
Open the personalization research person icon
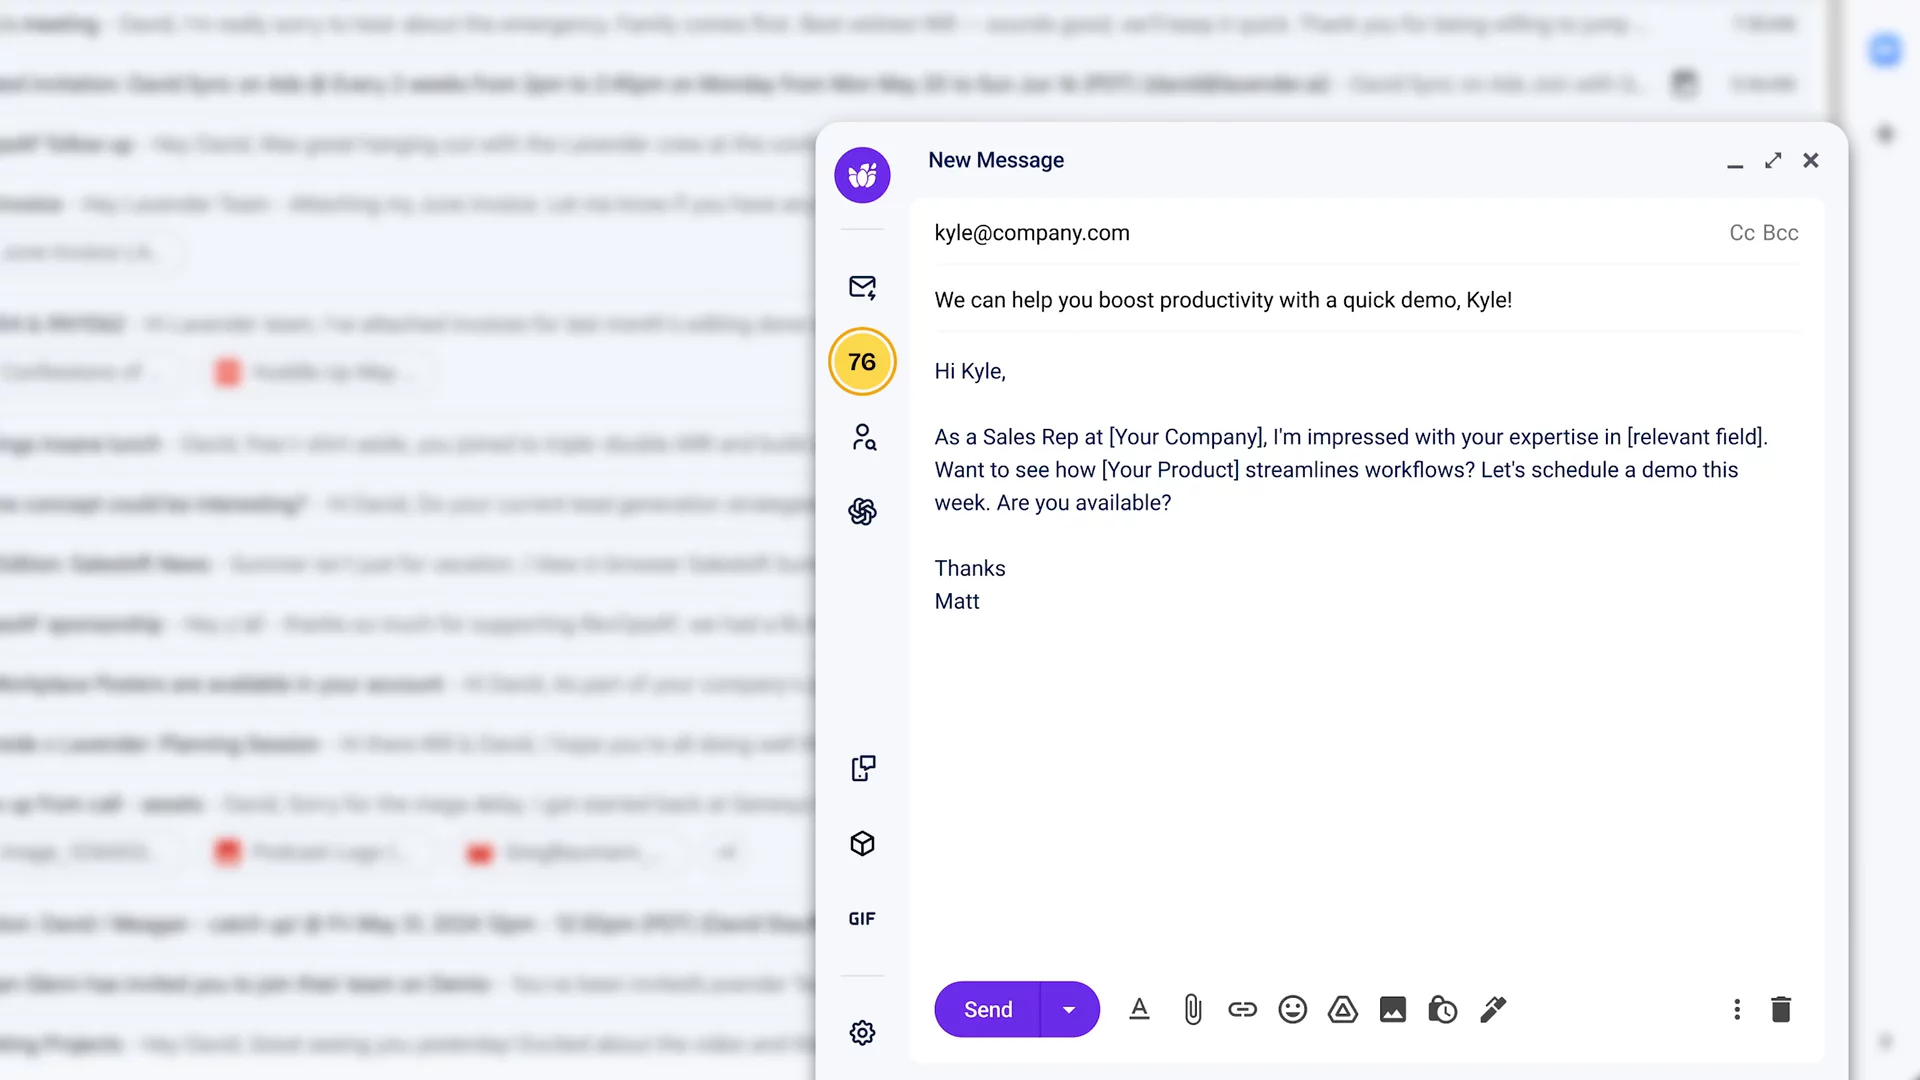pos(863,437)
